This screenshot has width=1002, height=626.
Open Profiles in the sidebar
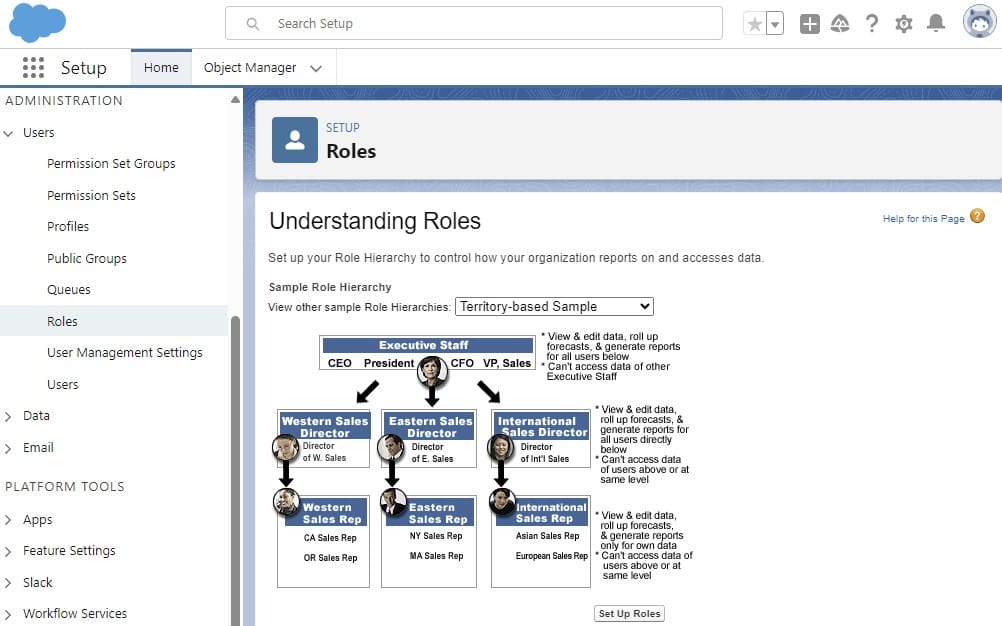(x=68, y=226)
